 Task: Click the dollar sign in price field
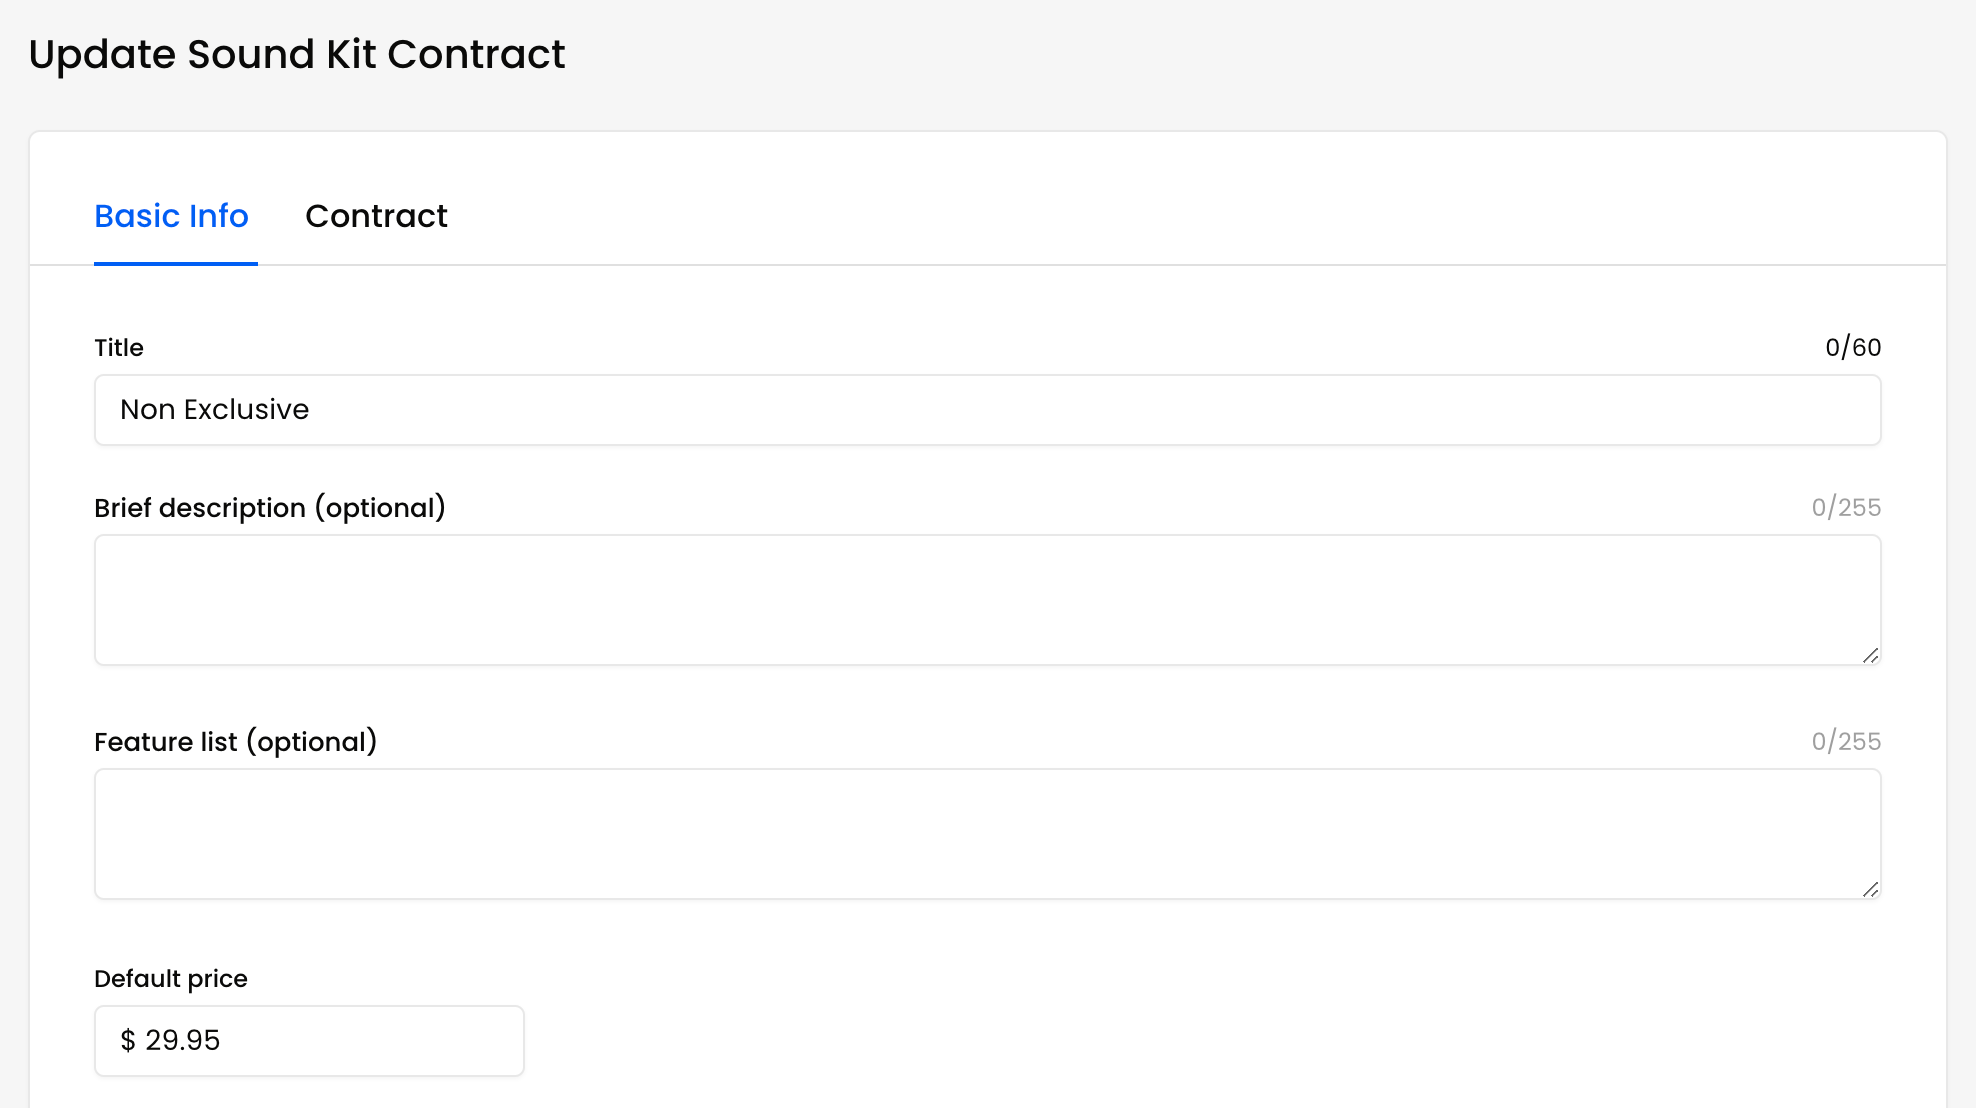pos(128,1041)
